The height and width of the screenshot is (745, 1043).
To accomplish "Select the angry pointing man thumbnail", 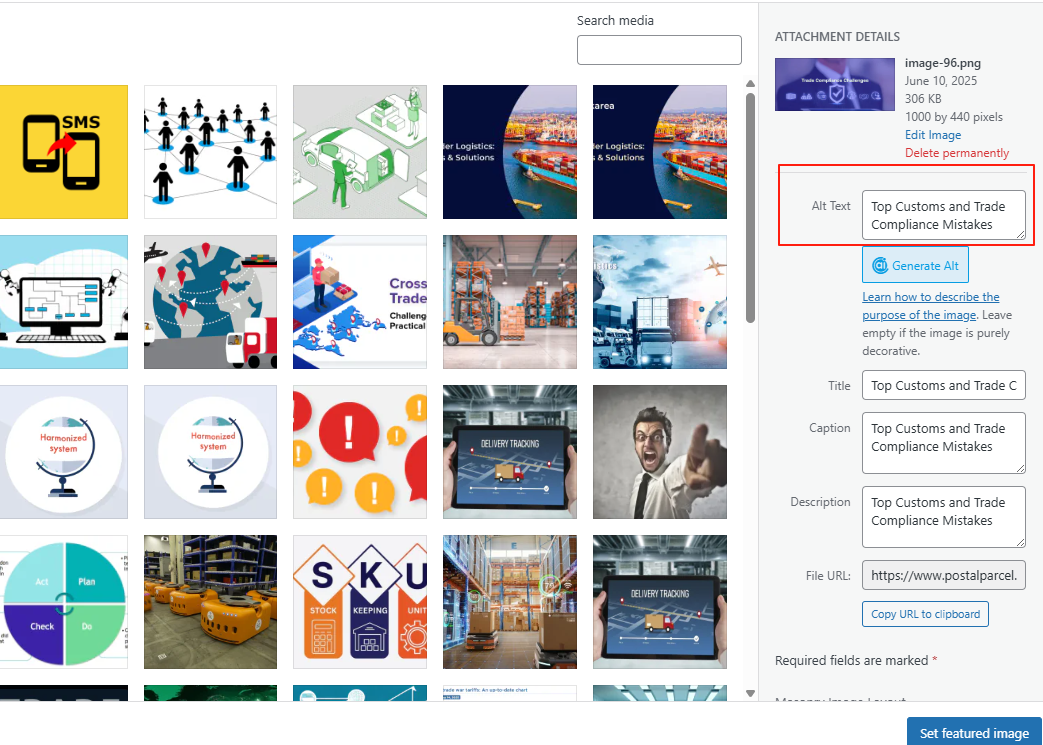I will point(659,452).
